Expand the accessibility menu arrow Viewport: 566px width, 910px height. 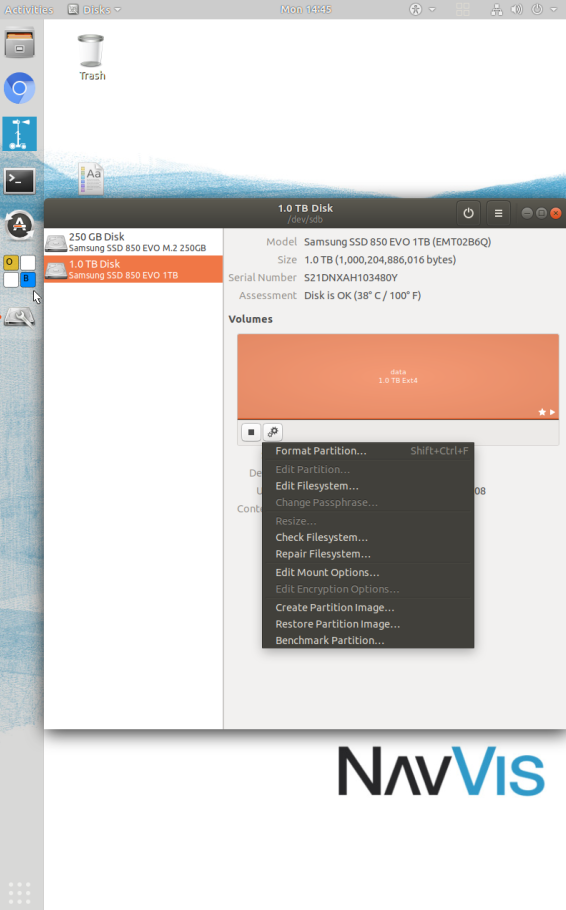click(432, 9)
